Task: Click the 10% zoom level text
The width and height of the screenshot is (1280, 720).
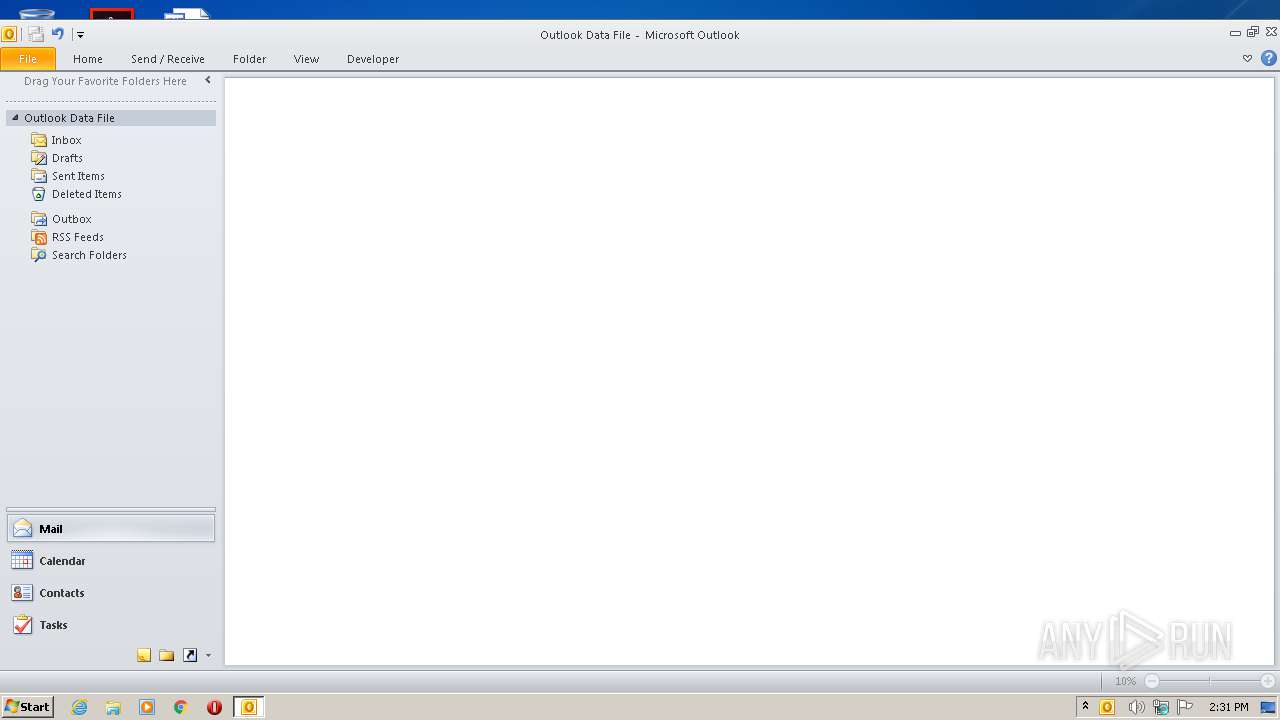Action: [1125, 681]
